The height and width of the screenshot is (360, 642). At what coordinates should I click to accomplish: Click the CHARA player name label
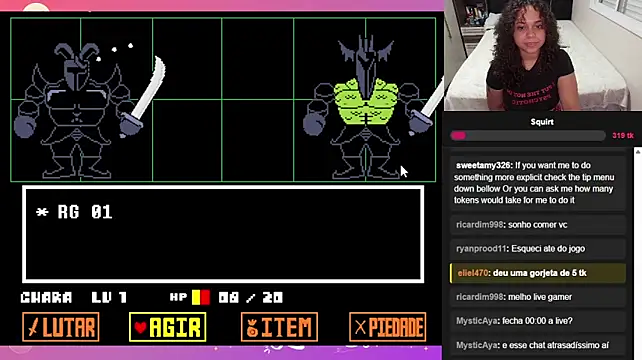47,297
